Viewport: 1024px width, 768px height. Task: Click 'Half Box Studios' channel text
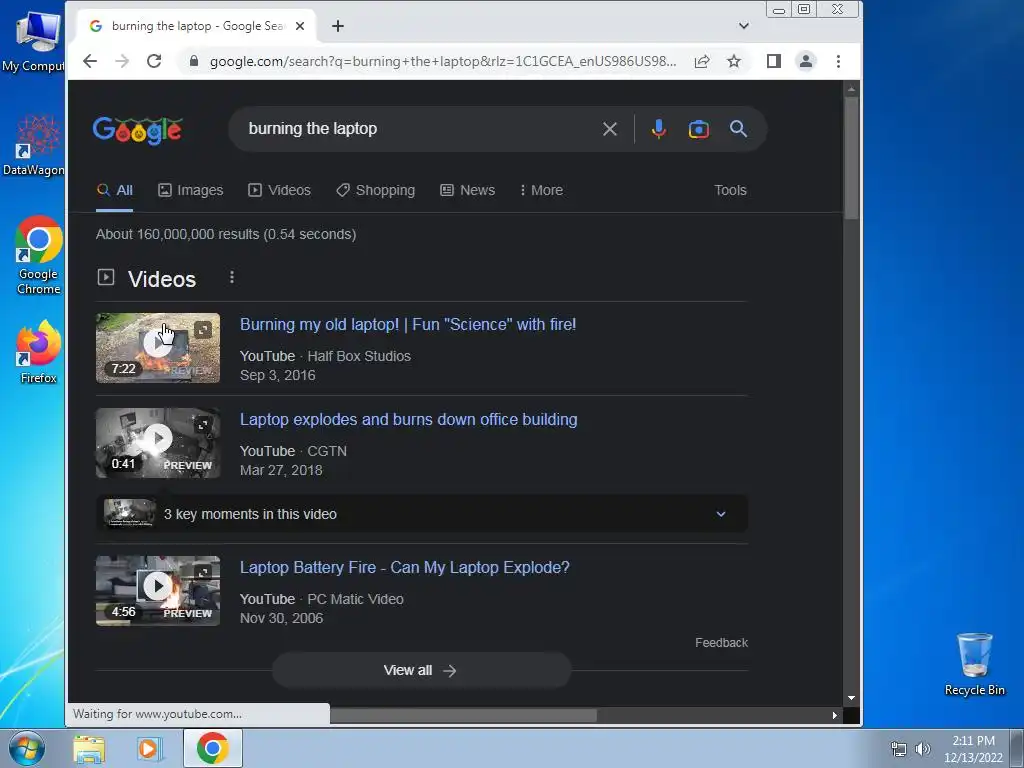pos(359,356)
